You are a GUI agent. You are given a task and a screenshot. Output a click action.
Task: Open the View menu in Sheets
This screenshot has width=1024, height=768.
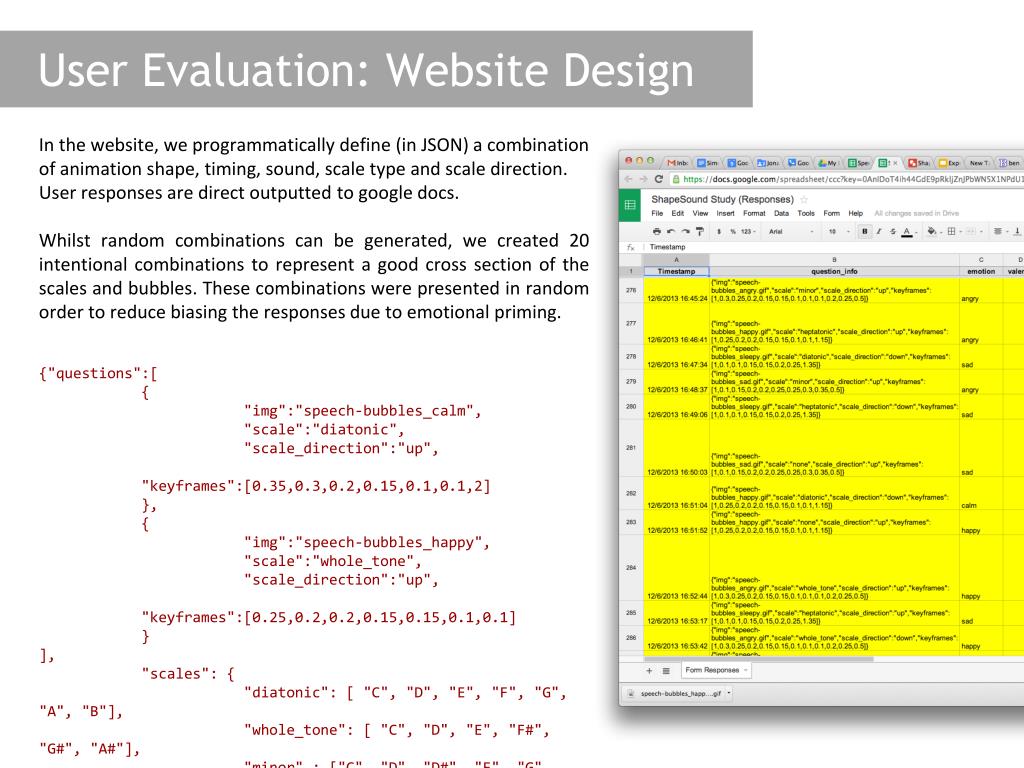[700, 214]
